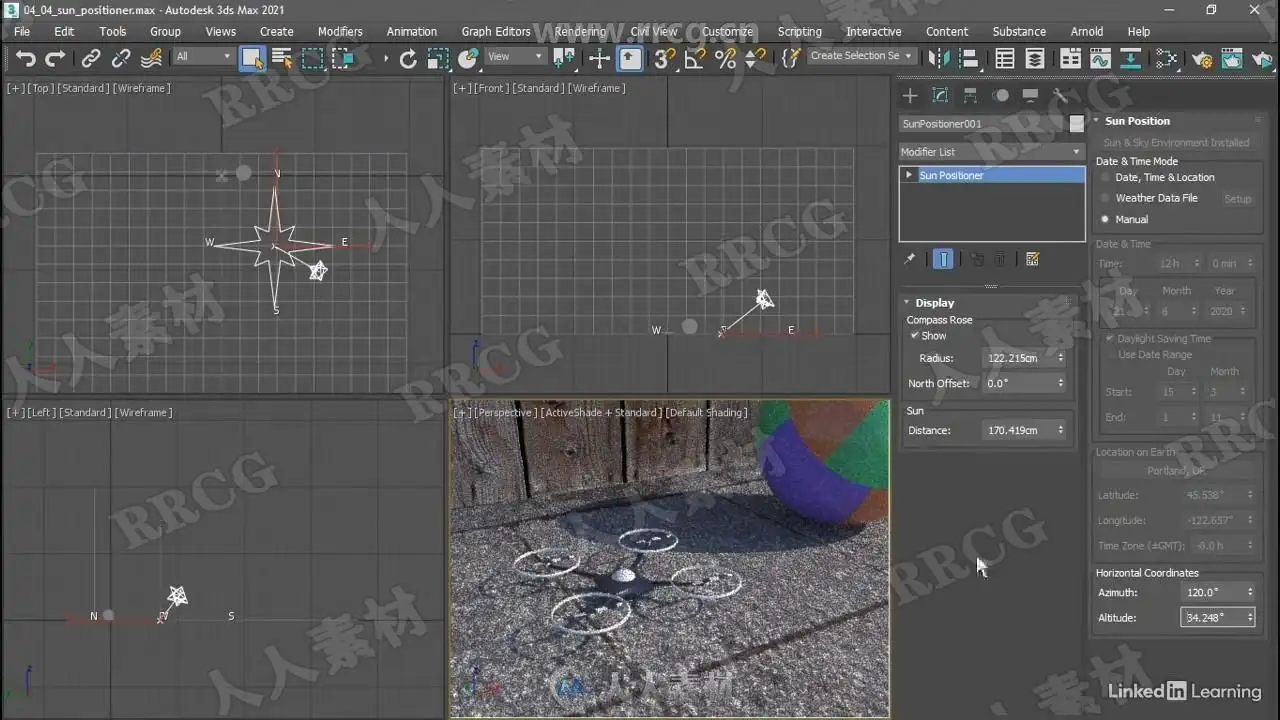
Task: Open the Utilities wrench panel
Action: point(1061,96)
